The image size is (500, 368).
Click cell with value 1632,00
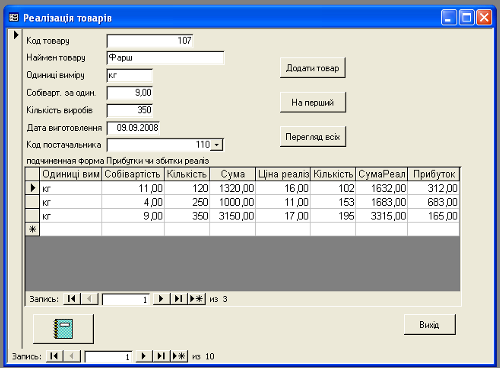tap(381, 188)
